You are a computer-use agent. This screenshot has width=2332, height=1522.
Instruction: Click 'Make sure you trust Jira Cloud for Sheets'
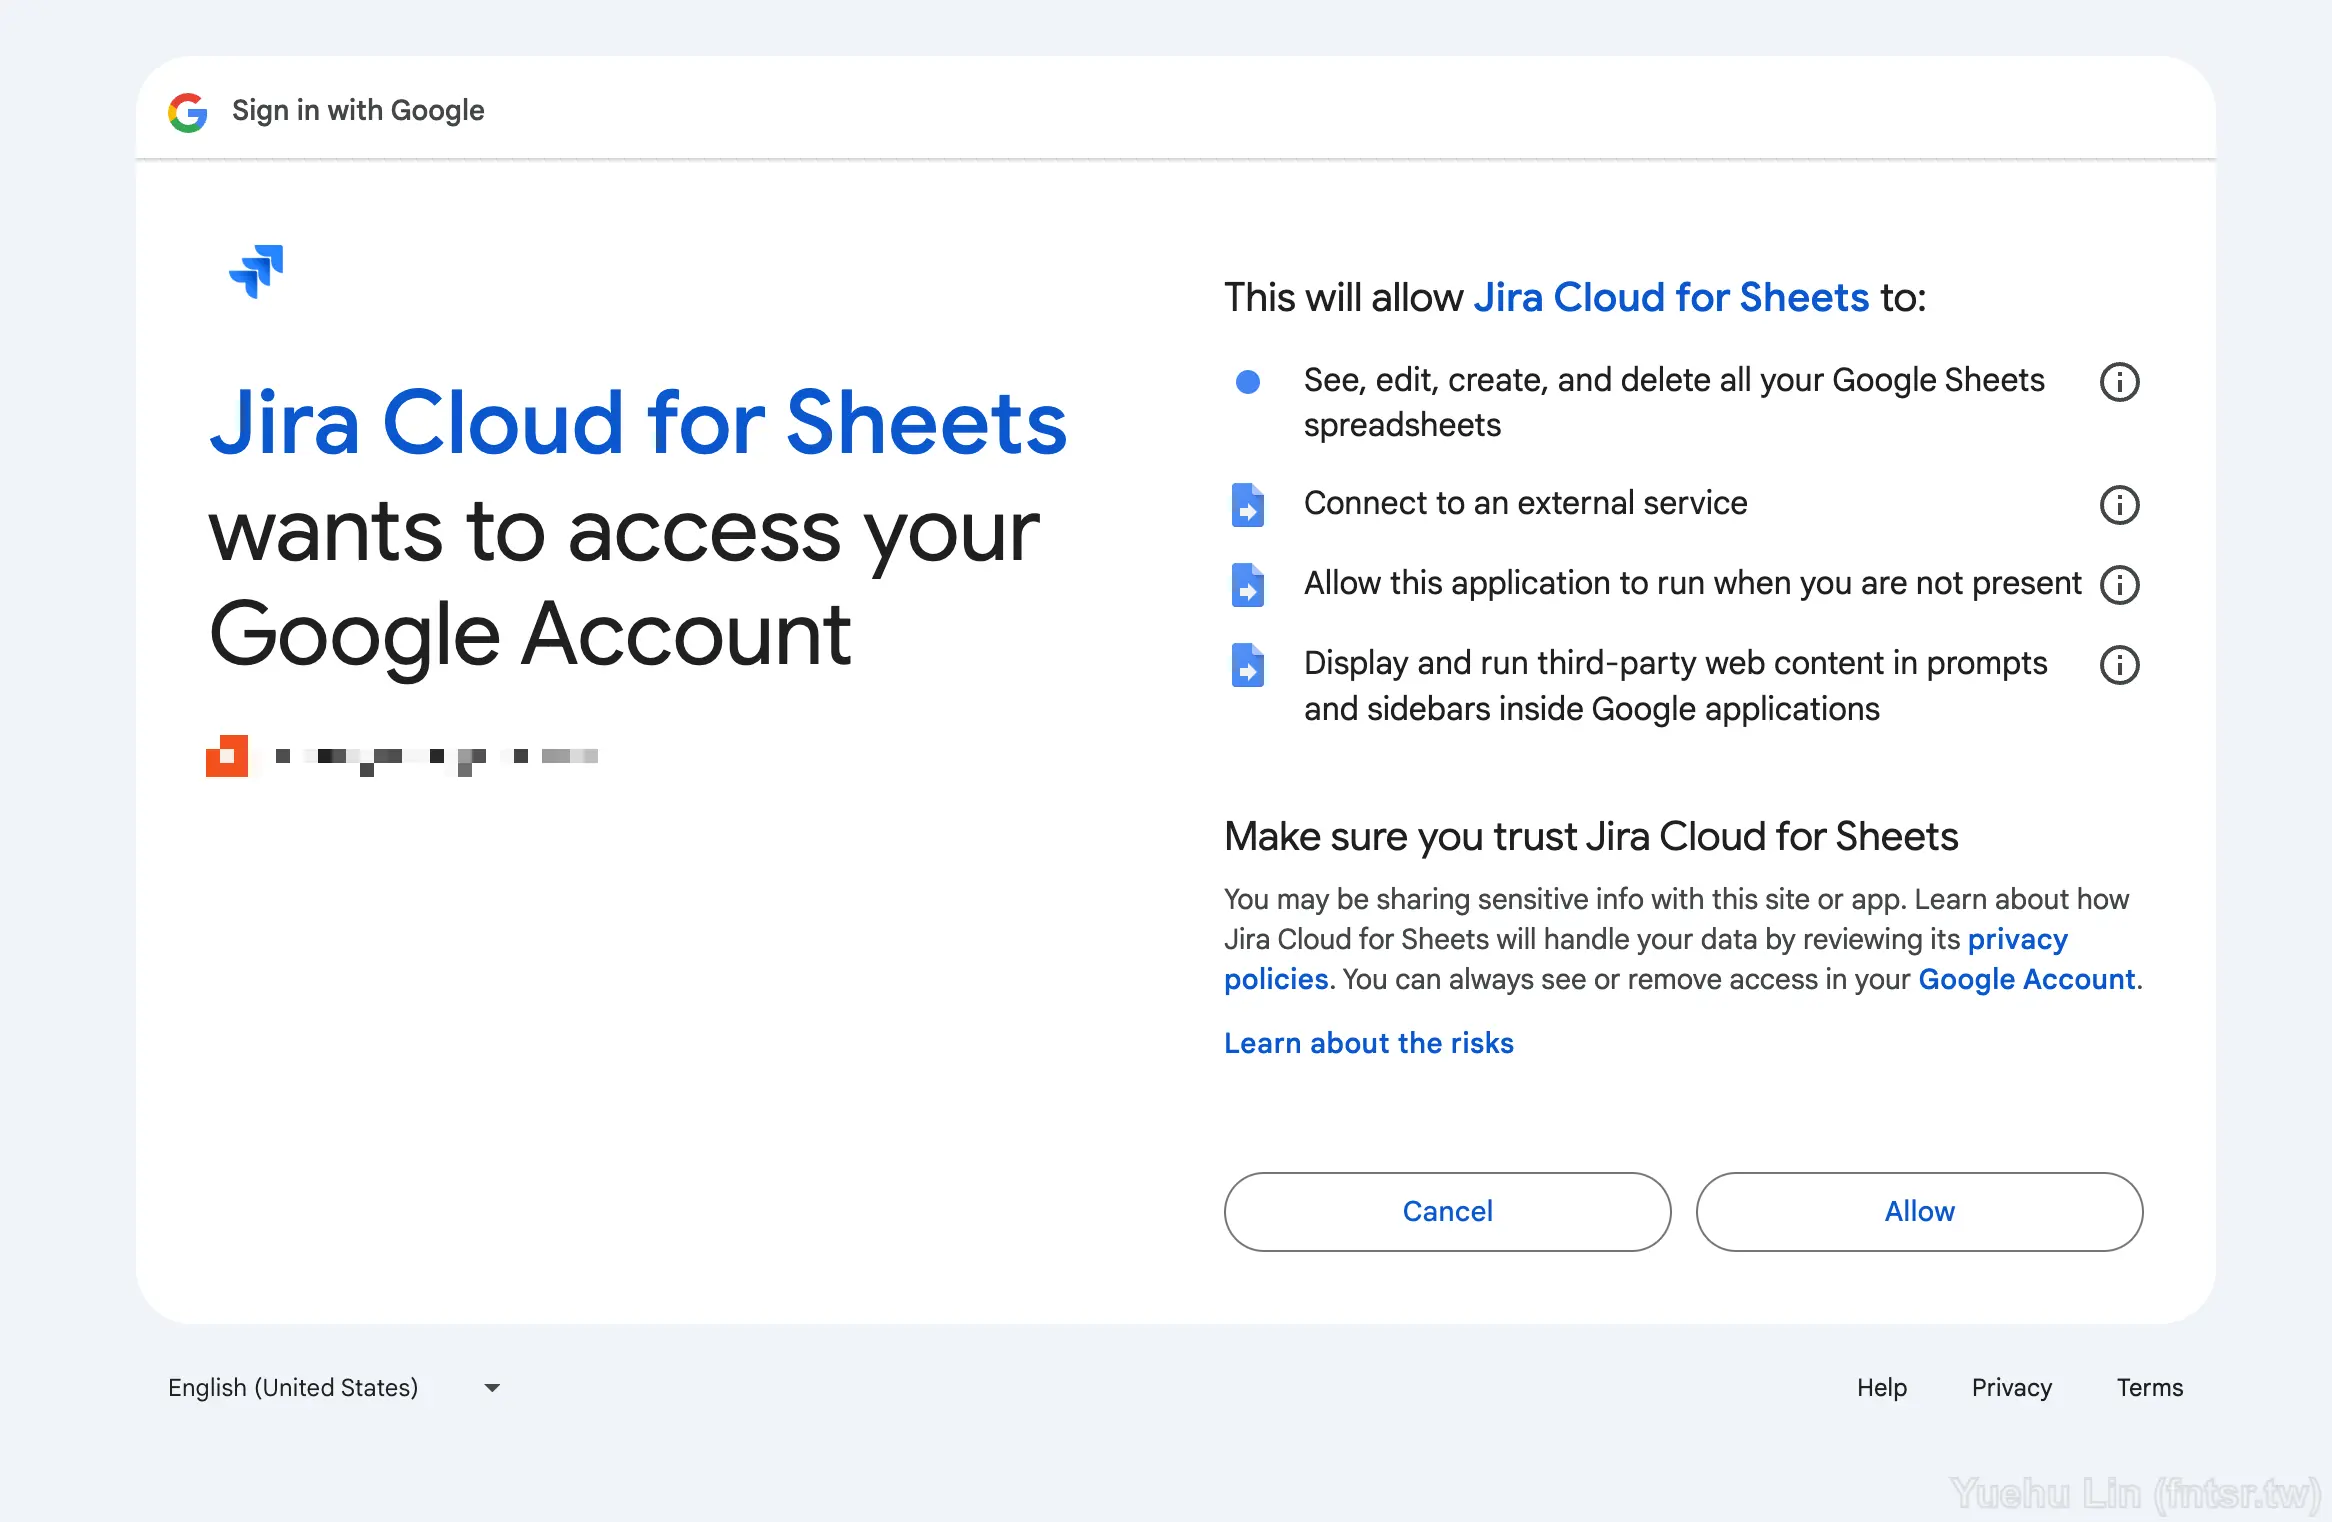click(x=1591, y=836)
